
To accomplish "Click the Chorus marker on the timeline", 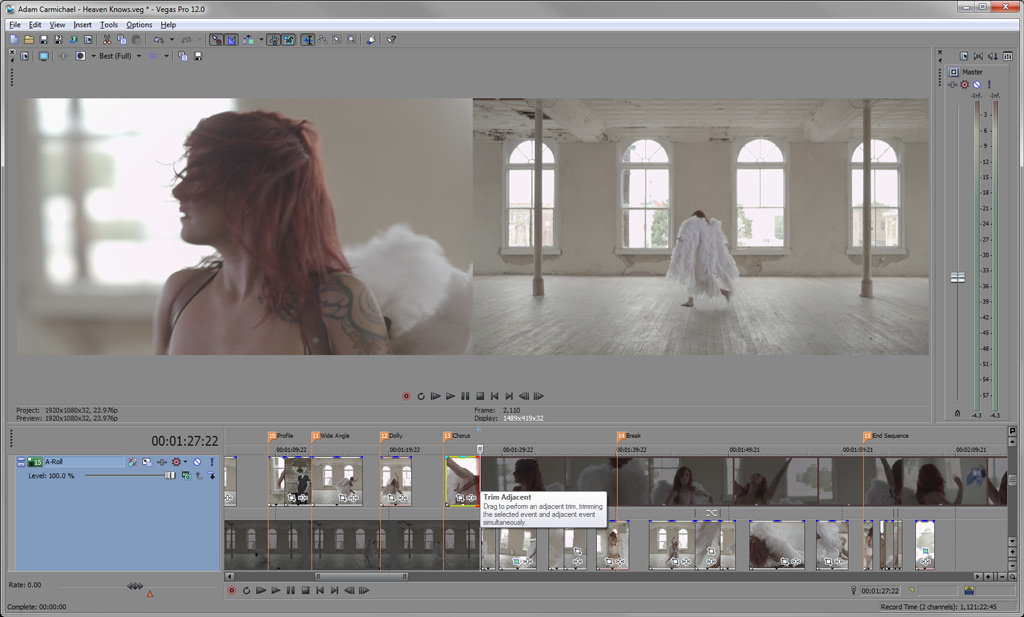I will pos(447,436).
